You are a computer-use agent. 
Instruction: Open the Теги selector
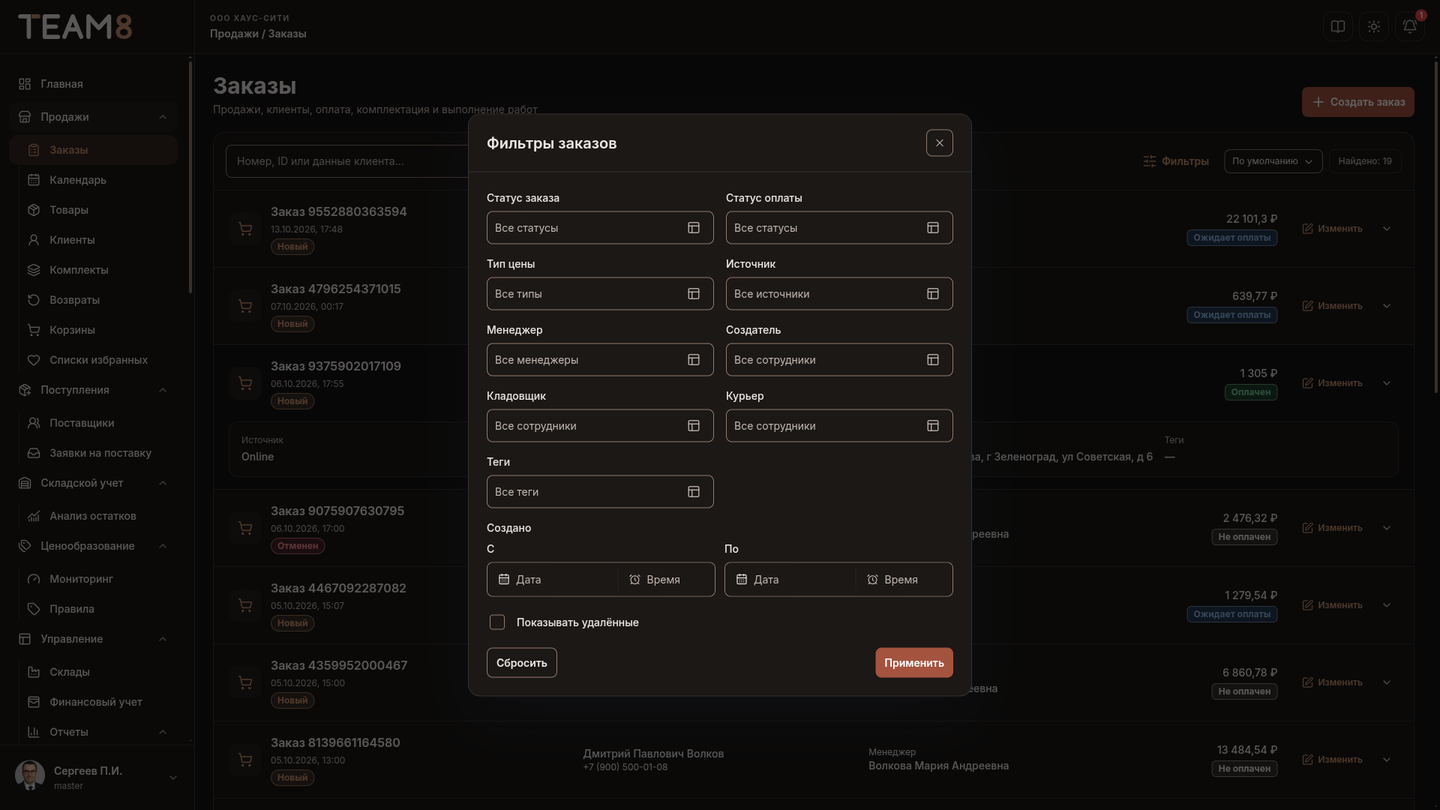600,492
